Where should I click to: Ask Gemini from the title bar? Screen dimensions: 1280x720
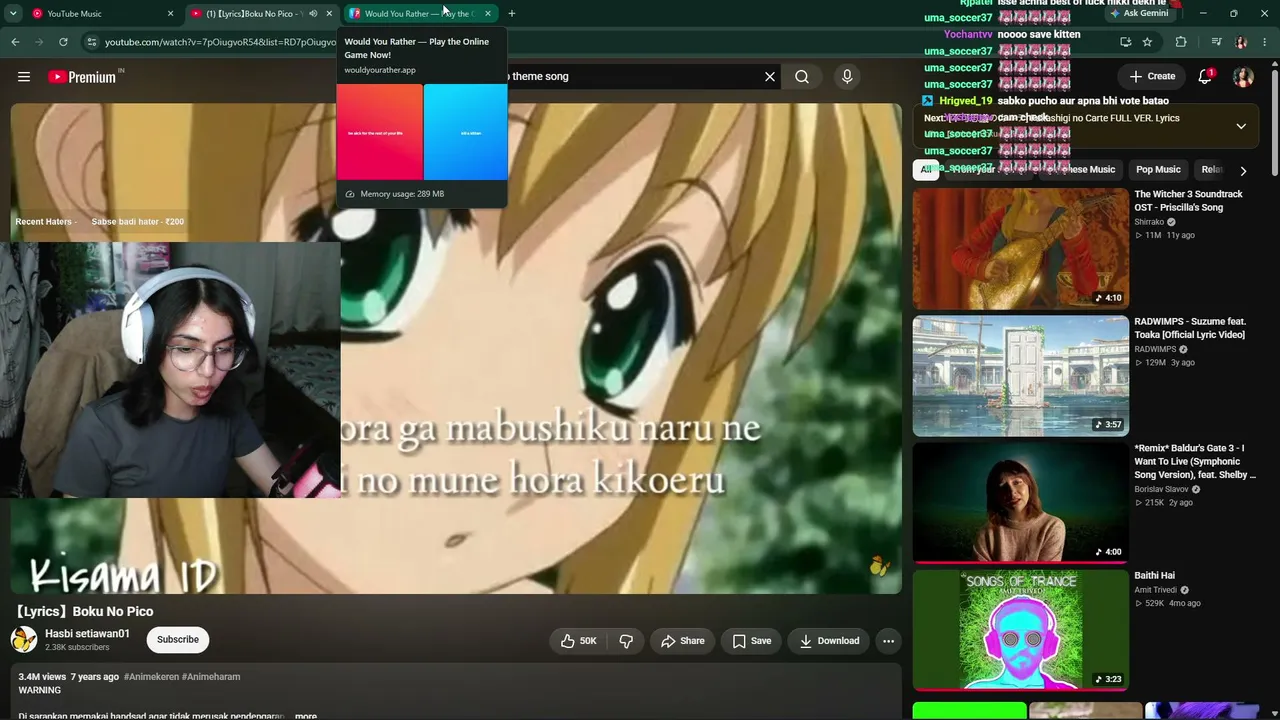pyautogui.click(x=1139, y=13)
